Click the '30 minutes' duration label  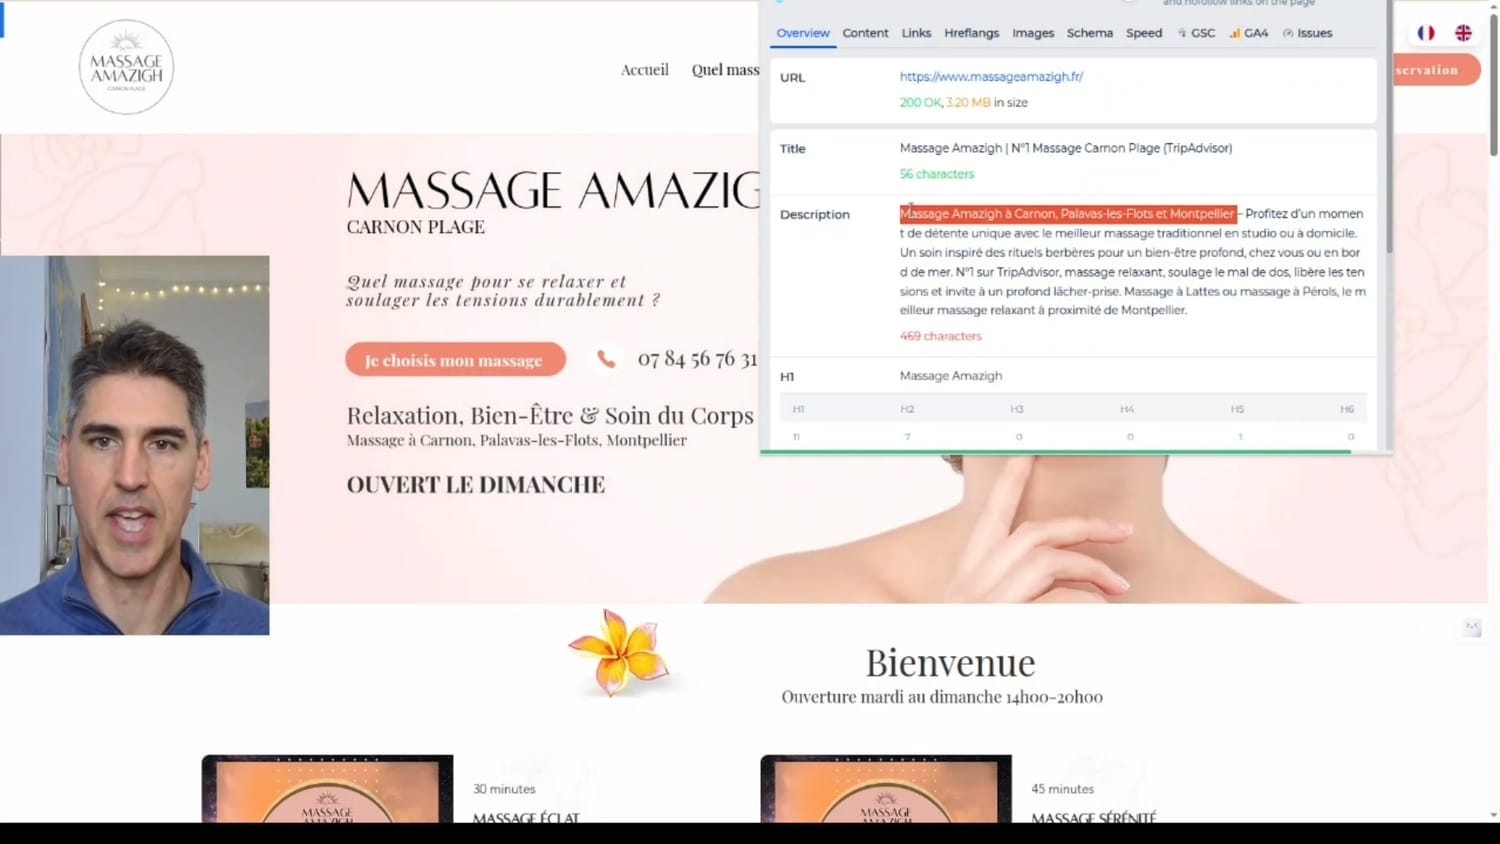[x=504, y=789]
